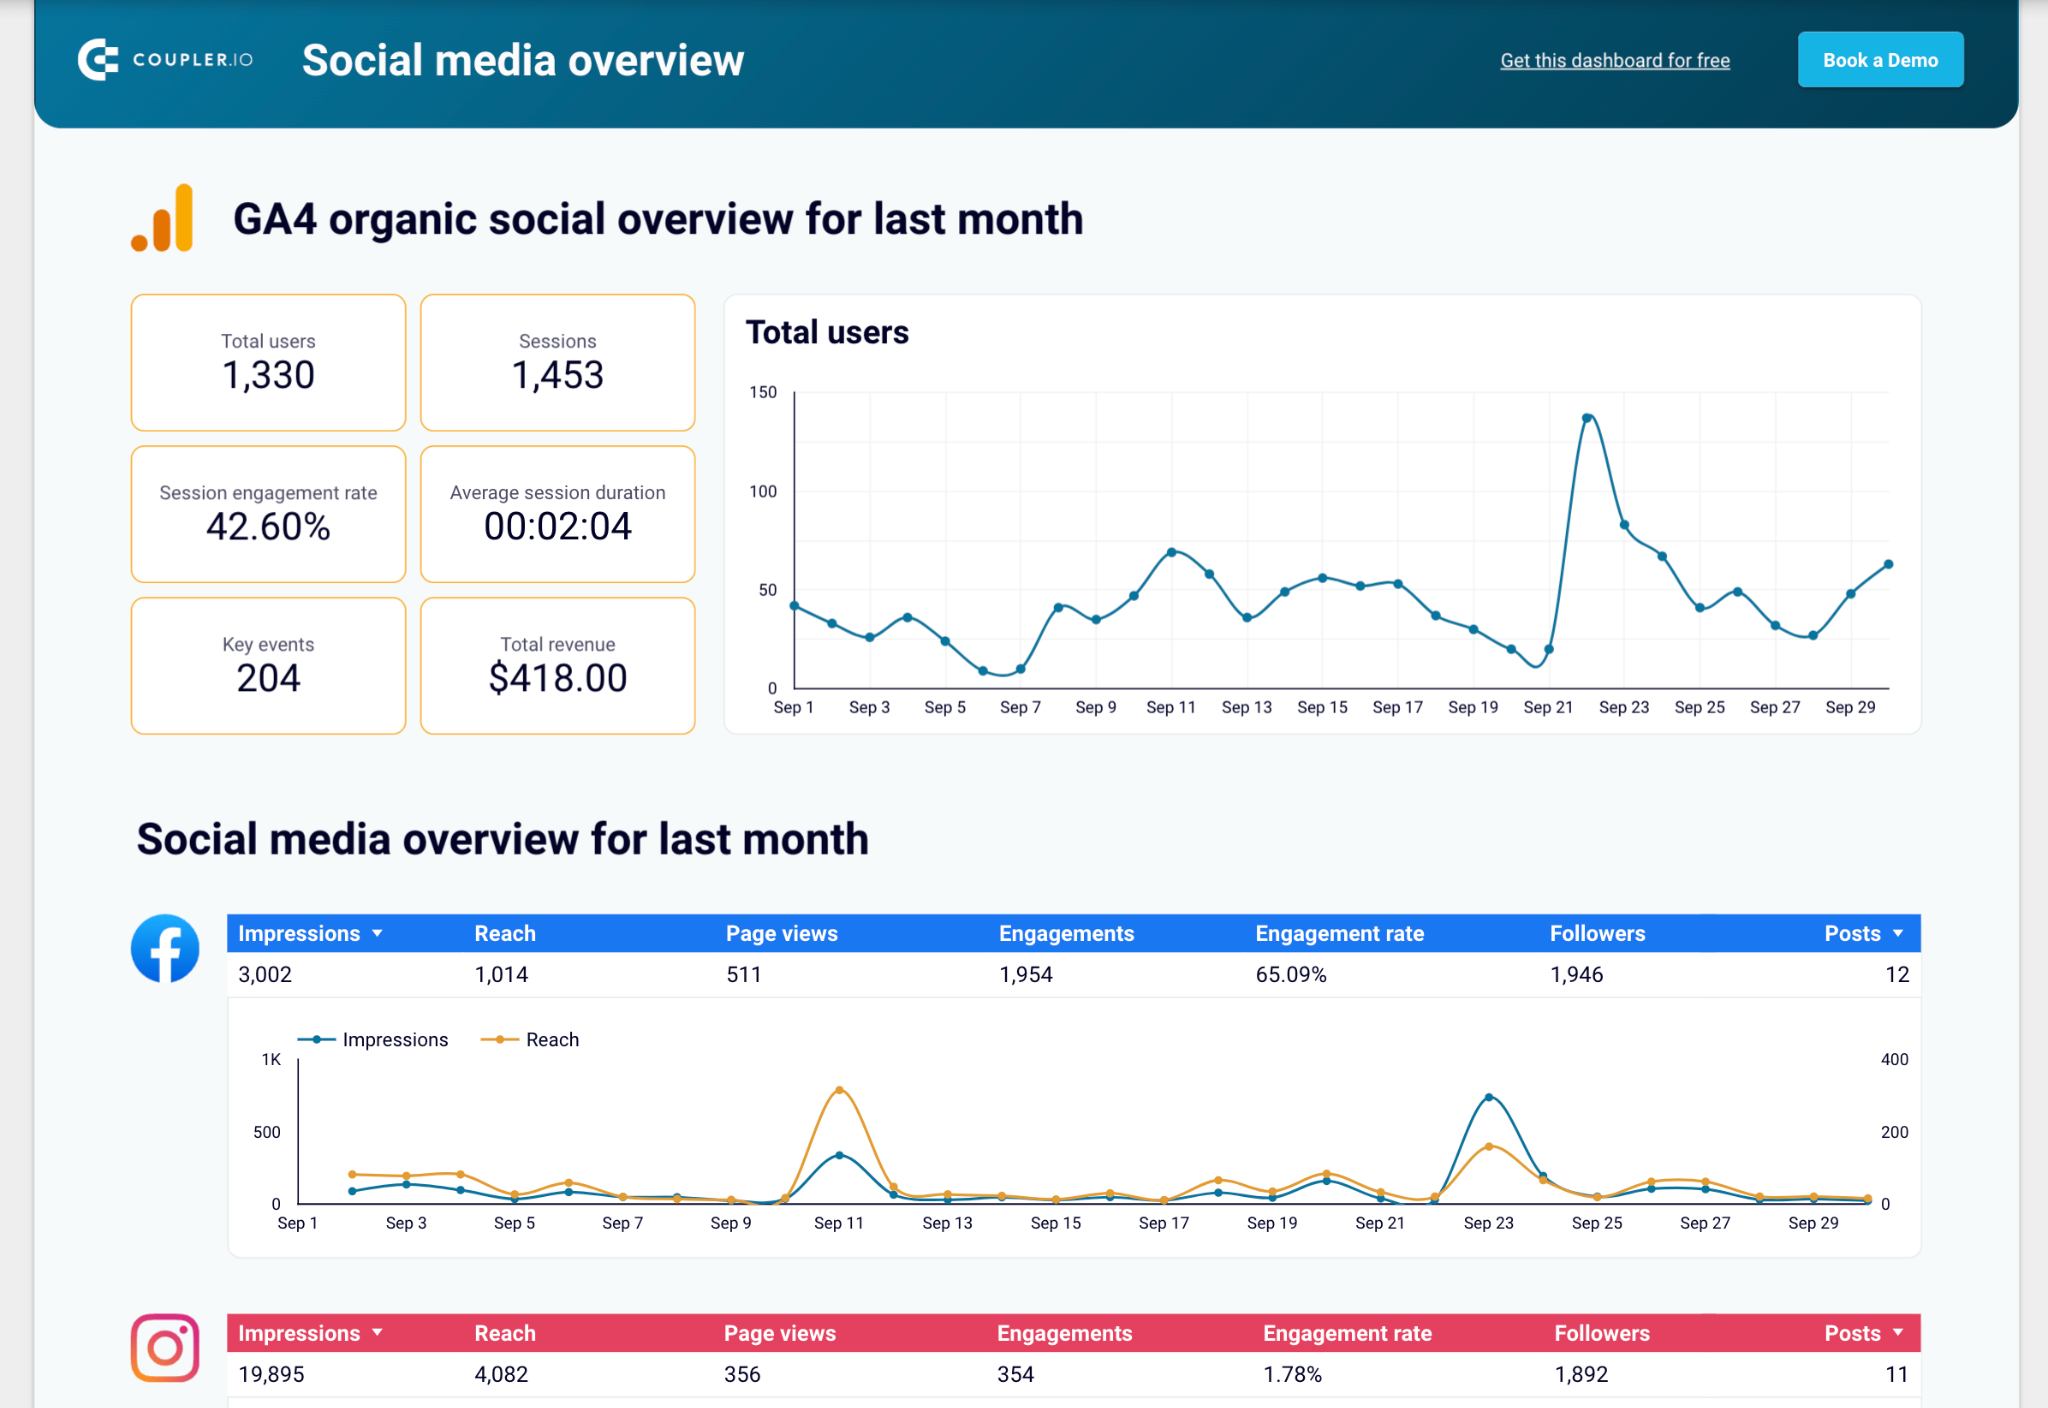Click the peak data point on Total users chart

(1587, 417)
